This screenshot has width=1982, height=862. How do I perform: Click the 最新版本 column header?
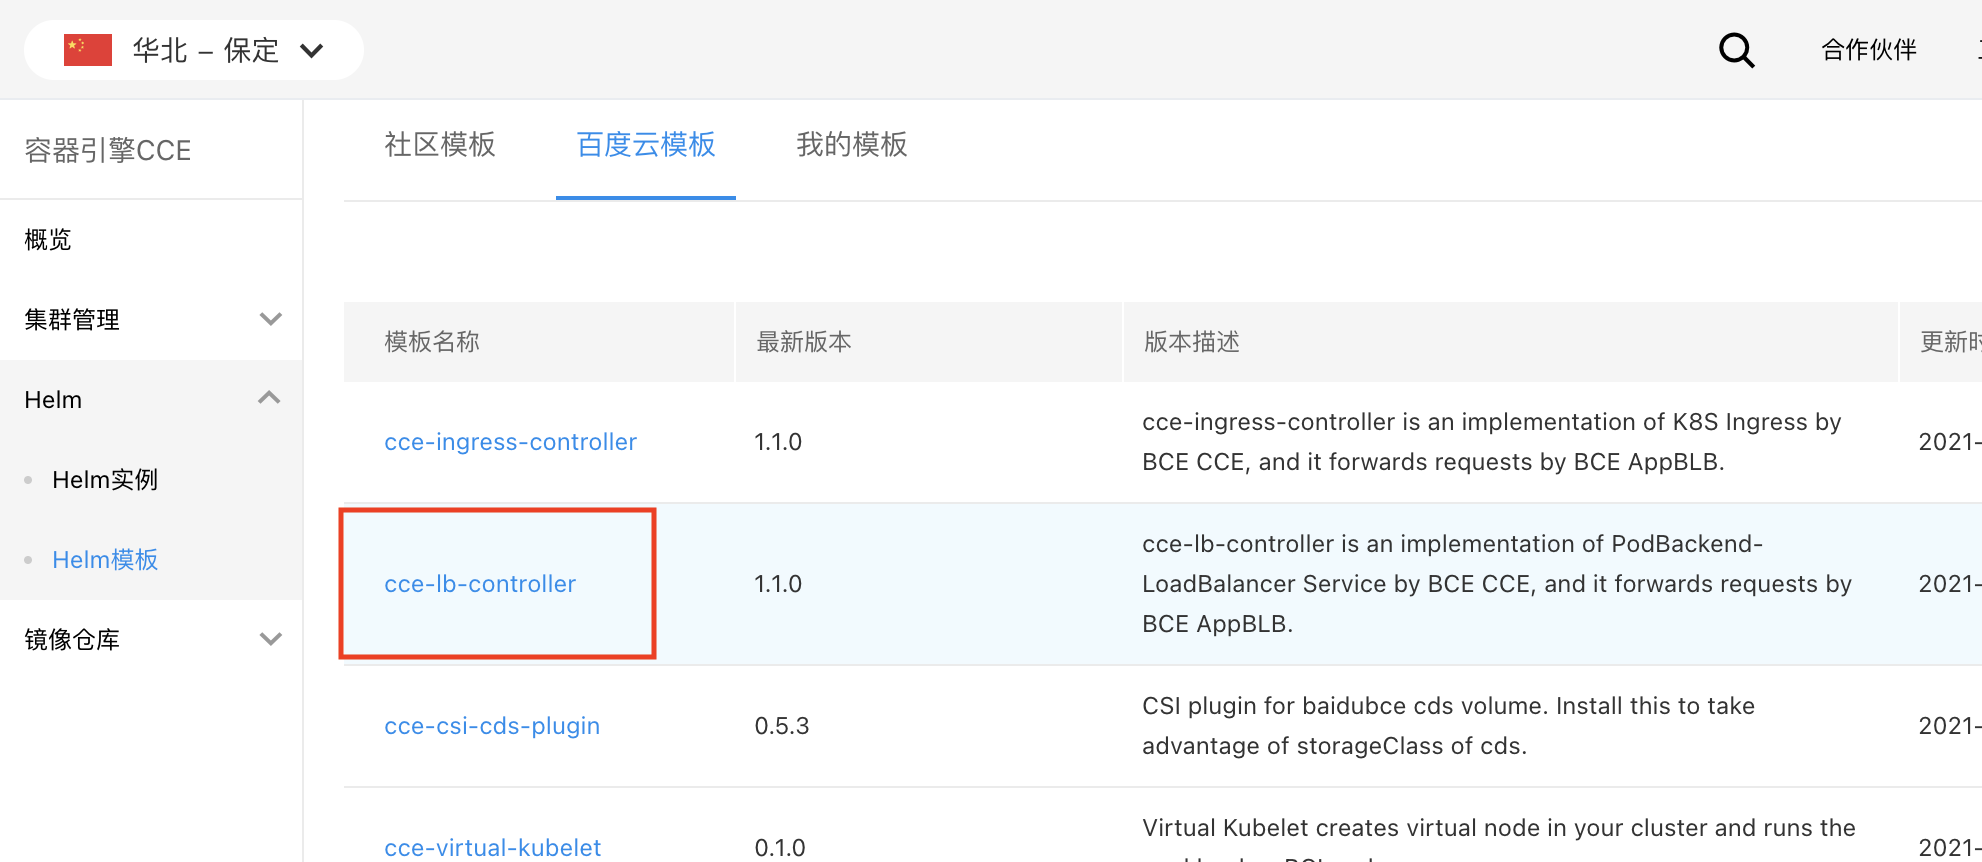pos(804,342)
